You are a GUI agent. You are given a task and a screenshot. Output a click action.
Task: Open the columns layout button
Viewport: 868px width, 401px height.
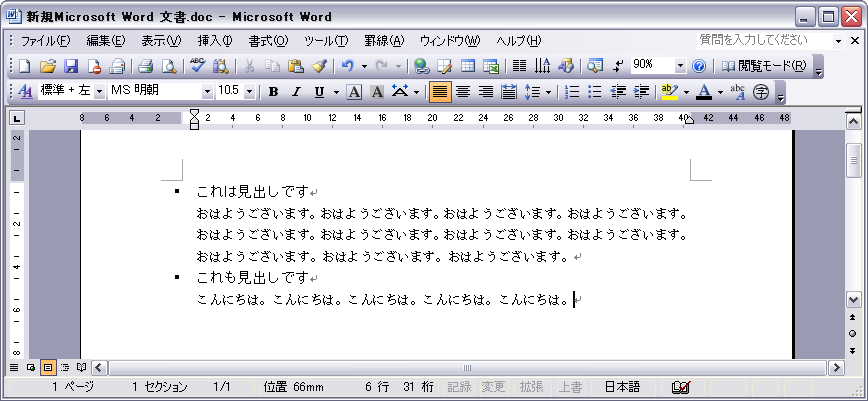pos(519,66)
